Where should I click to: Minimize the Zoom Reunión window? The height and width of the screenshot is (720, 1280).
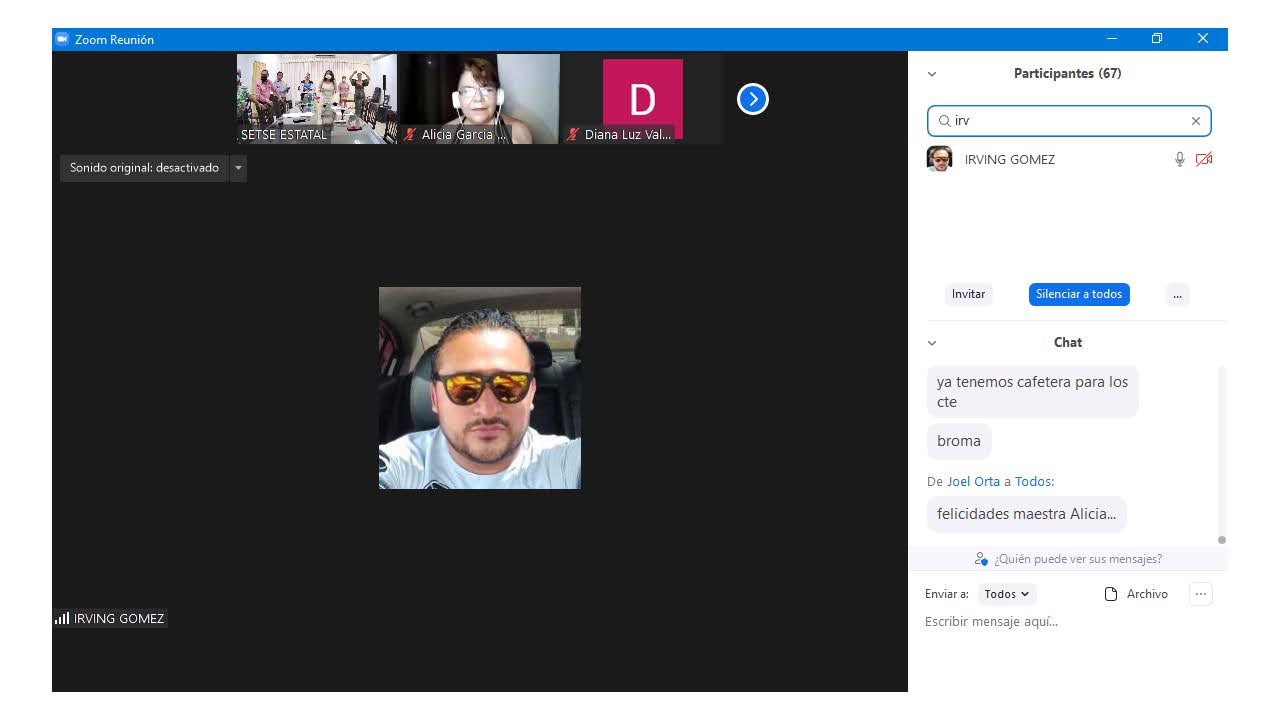tap(1111, 39)
